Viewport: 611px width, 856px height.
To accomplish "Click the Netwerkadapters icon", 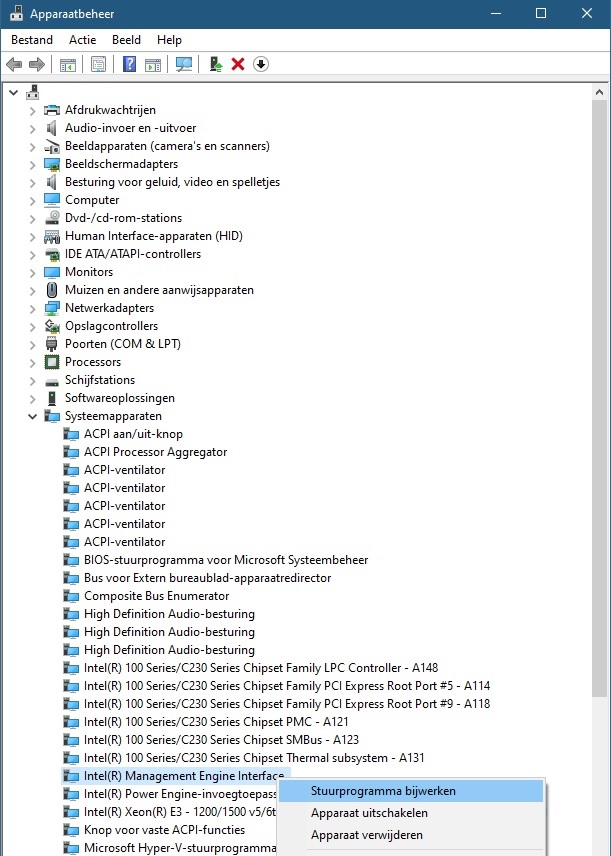I will pos(52,308).
